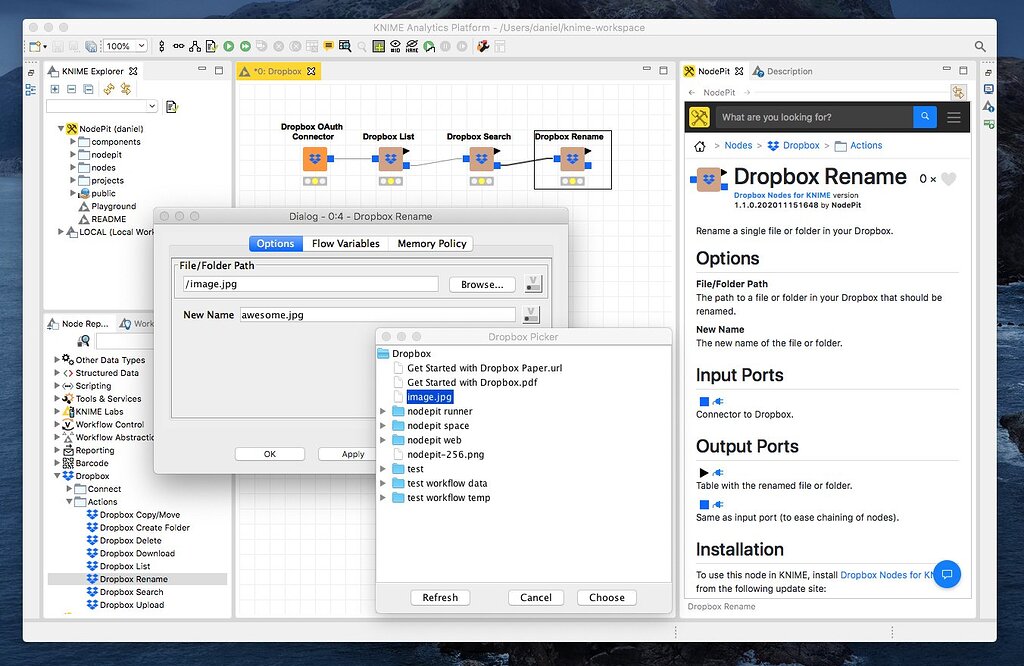Click the flow variable button beside File/Folder Path

pyautogui.click(x=534, y=284)
